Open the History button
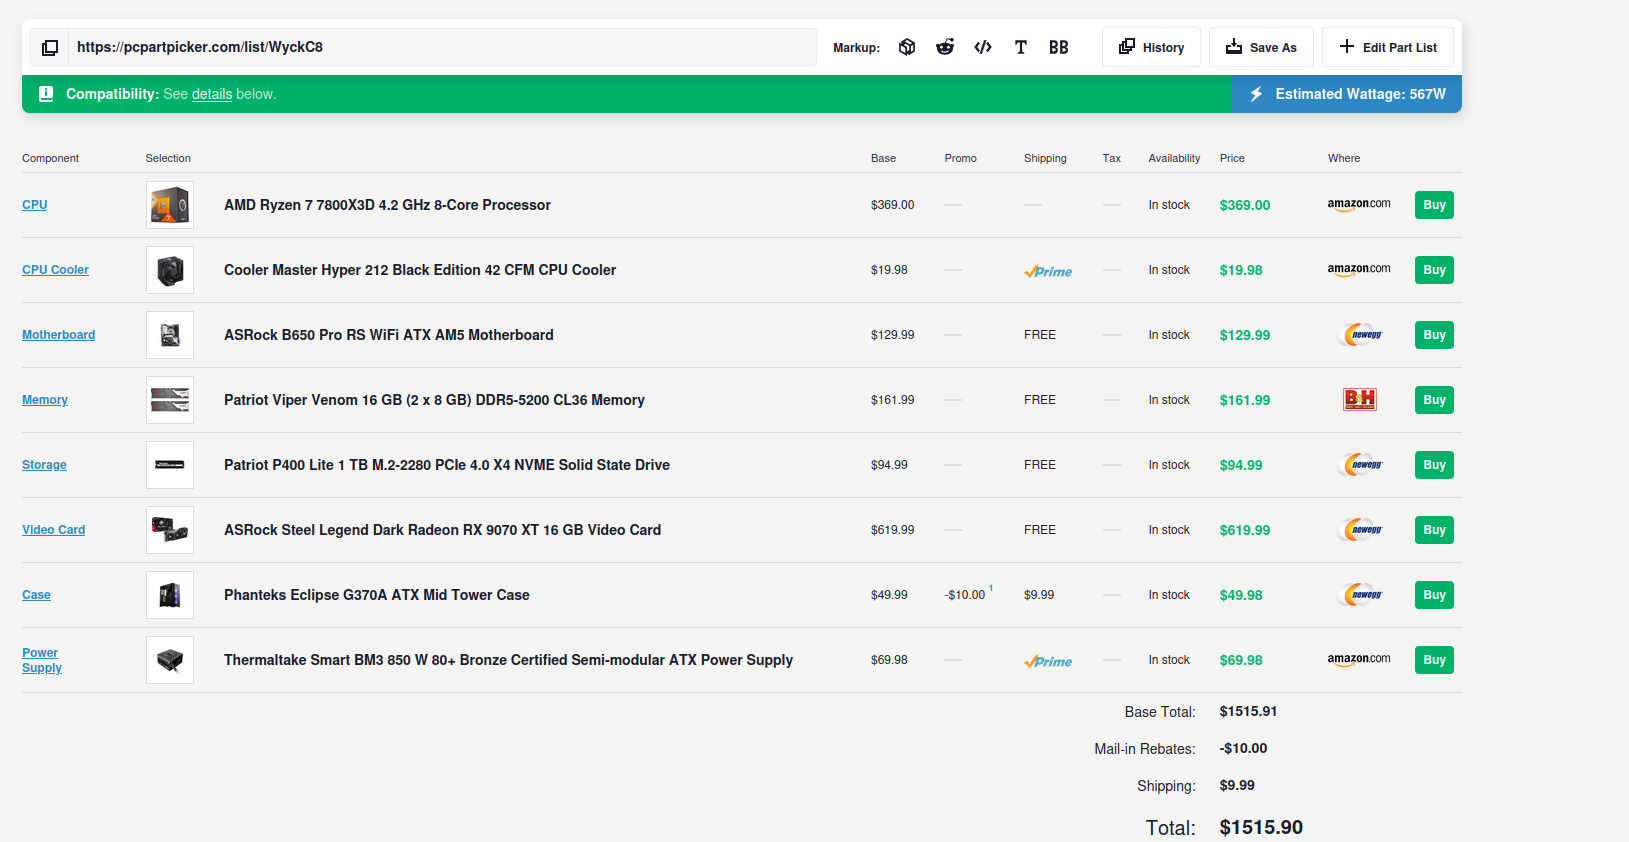This screenshot has height=842, width=1629. pyautogui.click(x=1151, y=47)
